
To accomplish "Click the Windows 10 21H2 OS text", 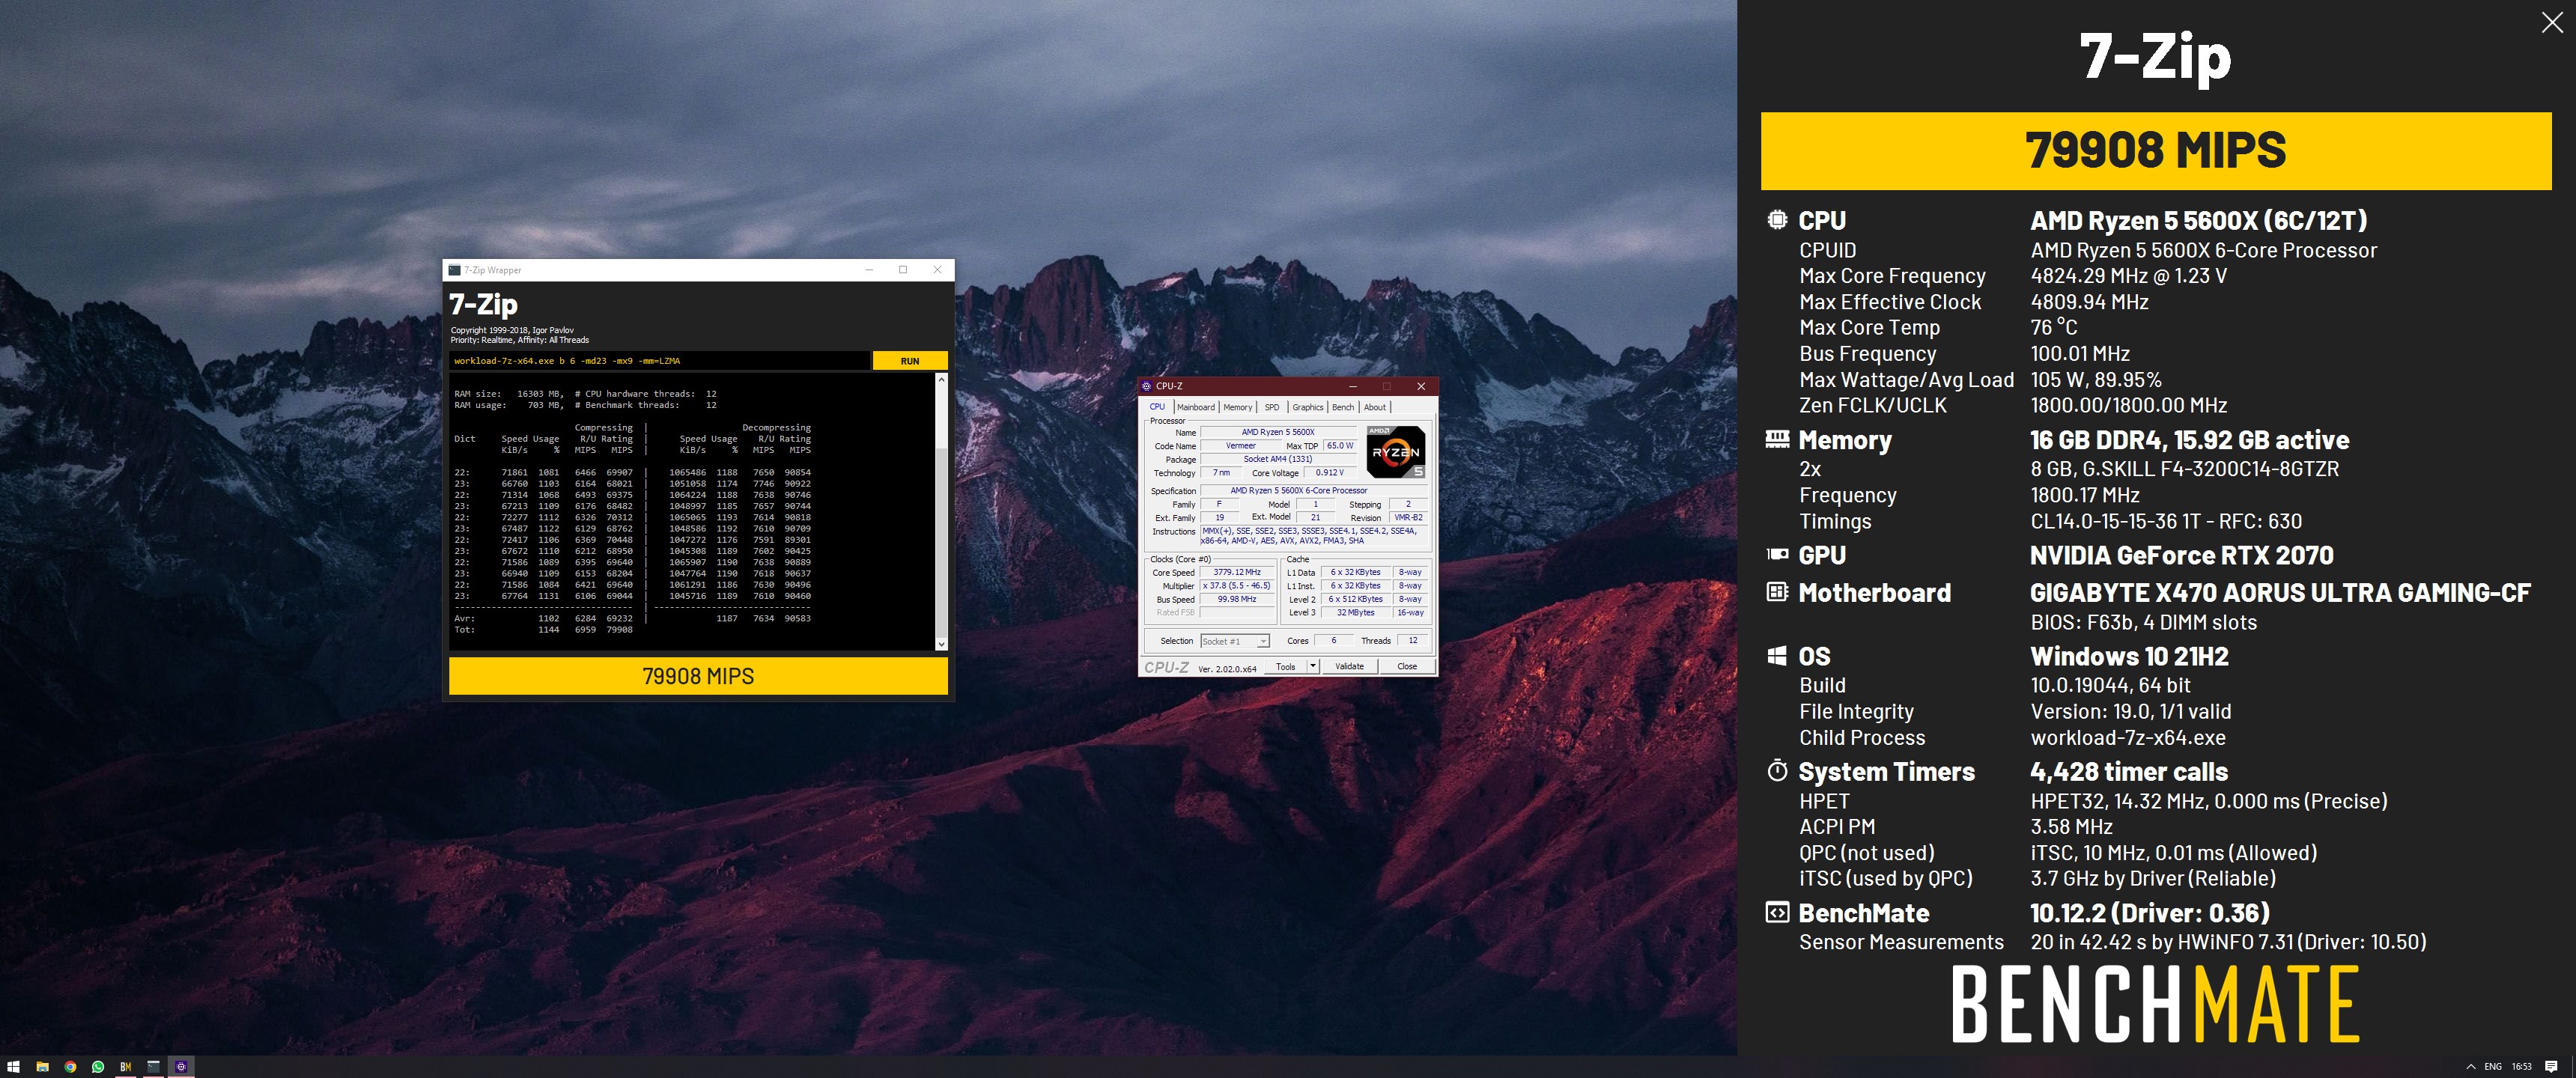I will click(x=2129, y=656).
